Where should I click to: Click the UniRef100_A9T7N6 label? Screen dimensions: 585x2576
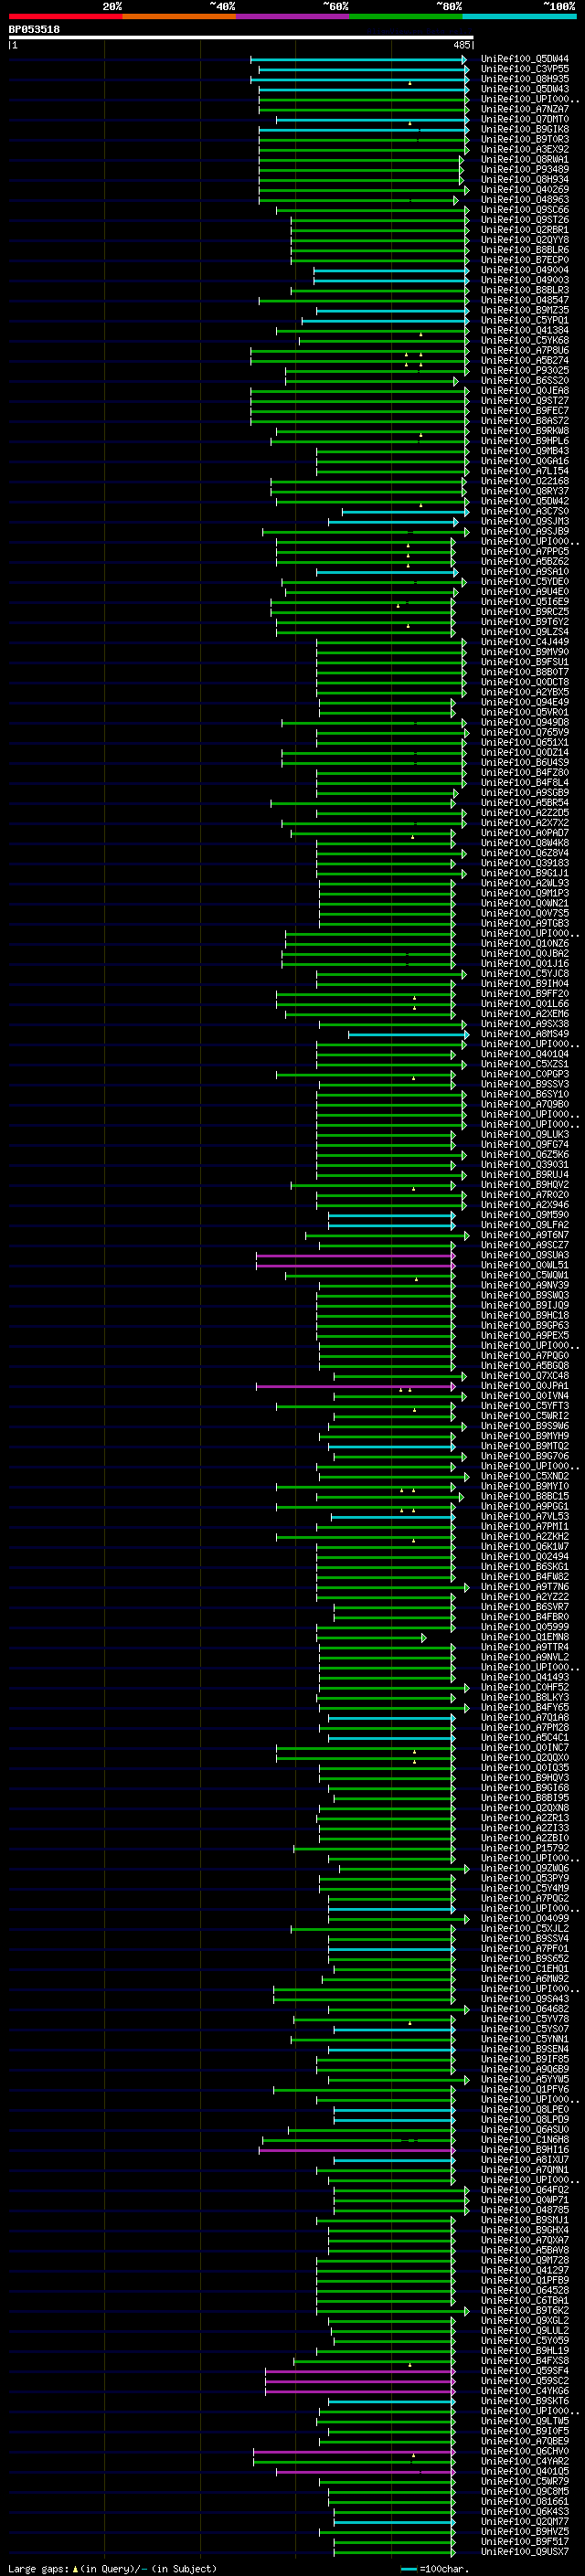[x=524, y=1586]
